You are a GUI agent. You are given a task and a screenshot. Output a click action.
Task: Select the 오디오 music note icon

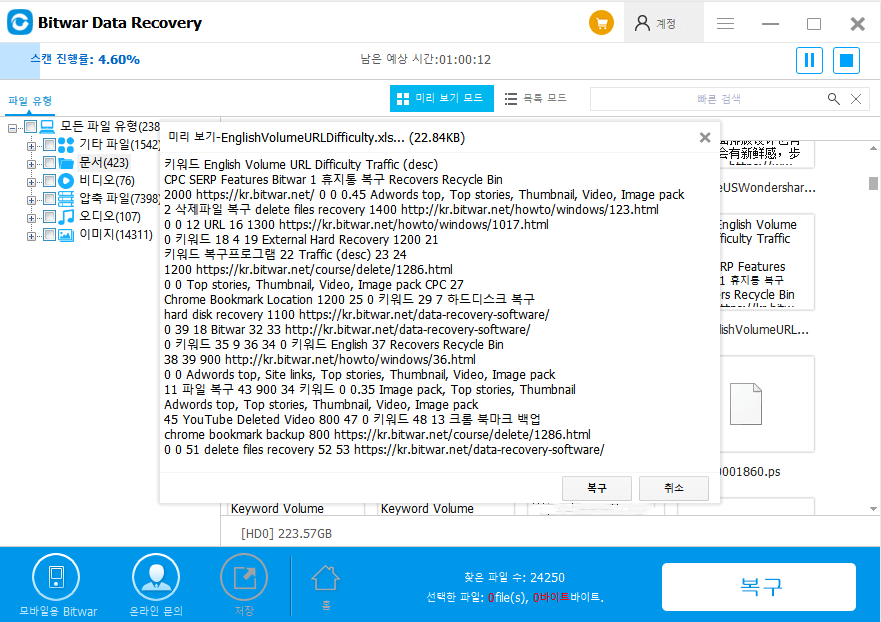coord(66,217)
